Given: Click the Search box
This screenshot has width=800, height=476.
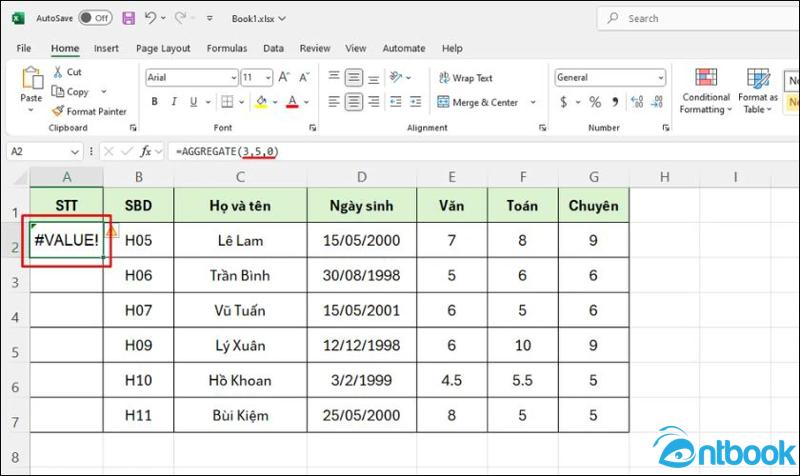Looking at the screenshot, I should click(x=699, y=18).
